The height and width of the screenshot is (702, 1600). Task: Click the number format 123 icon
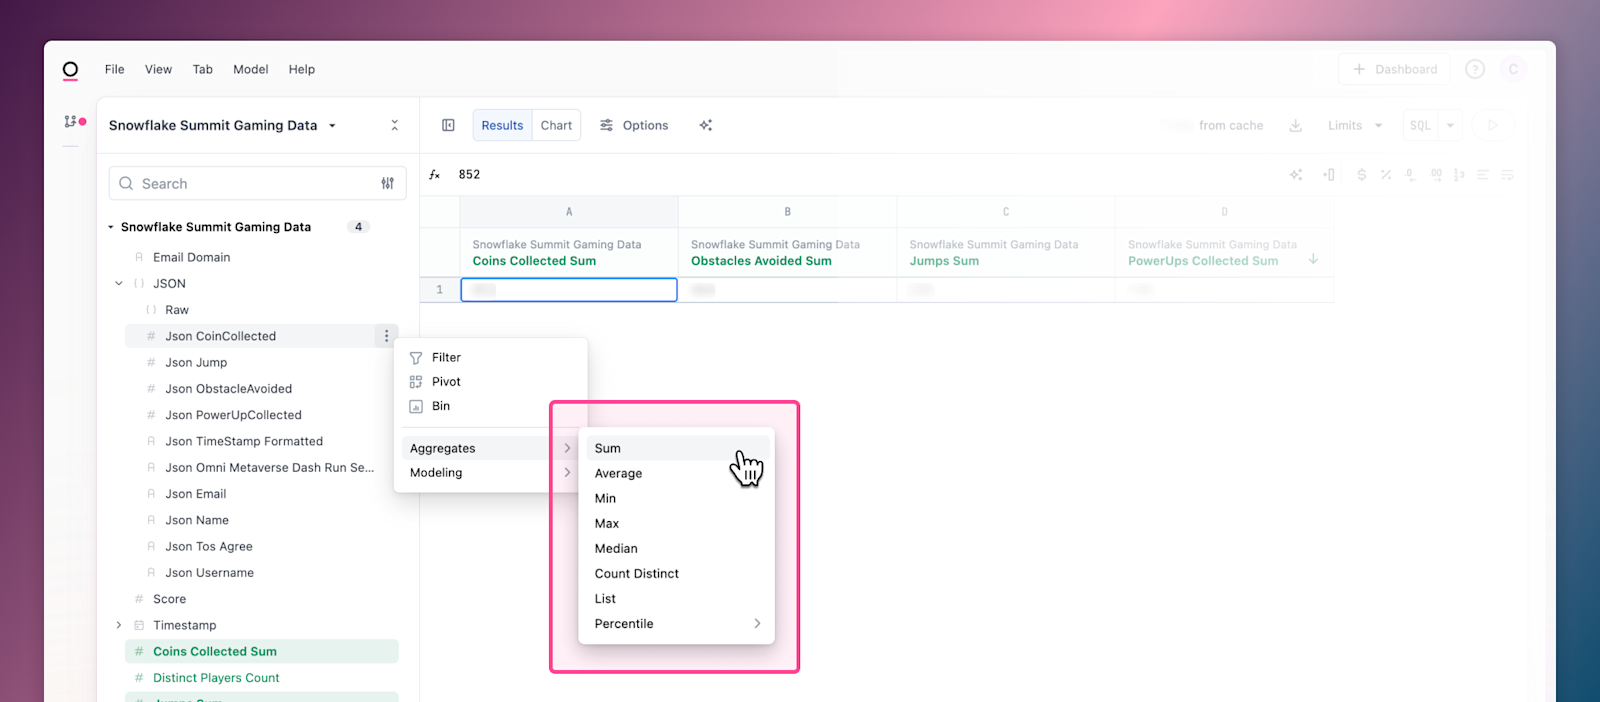[1459, 175]
